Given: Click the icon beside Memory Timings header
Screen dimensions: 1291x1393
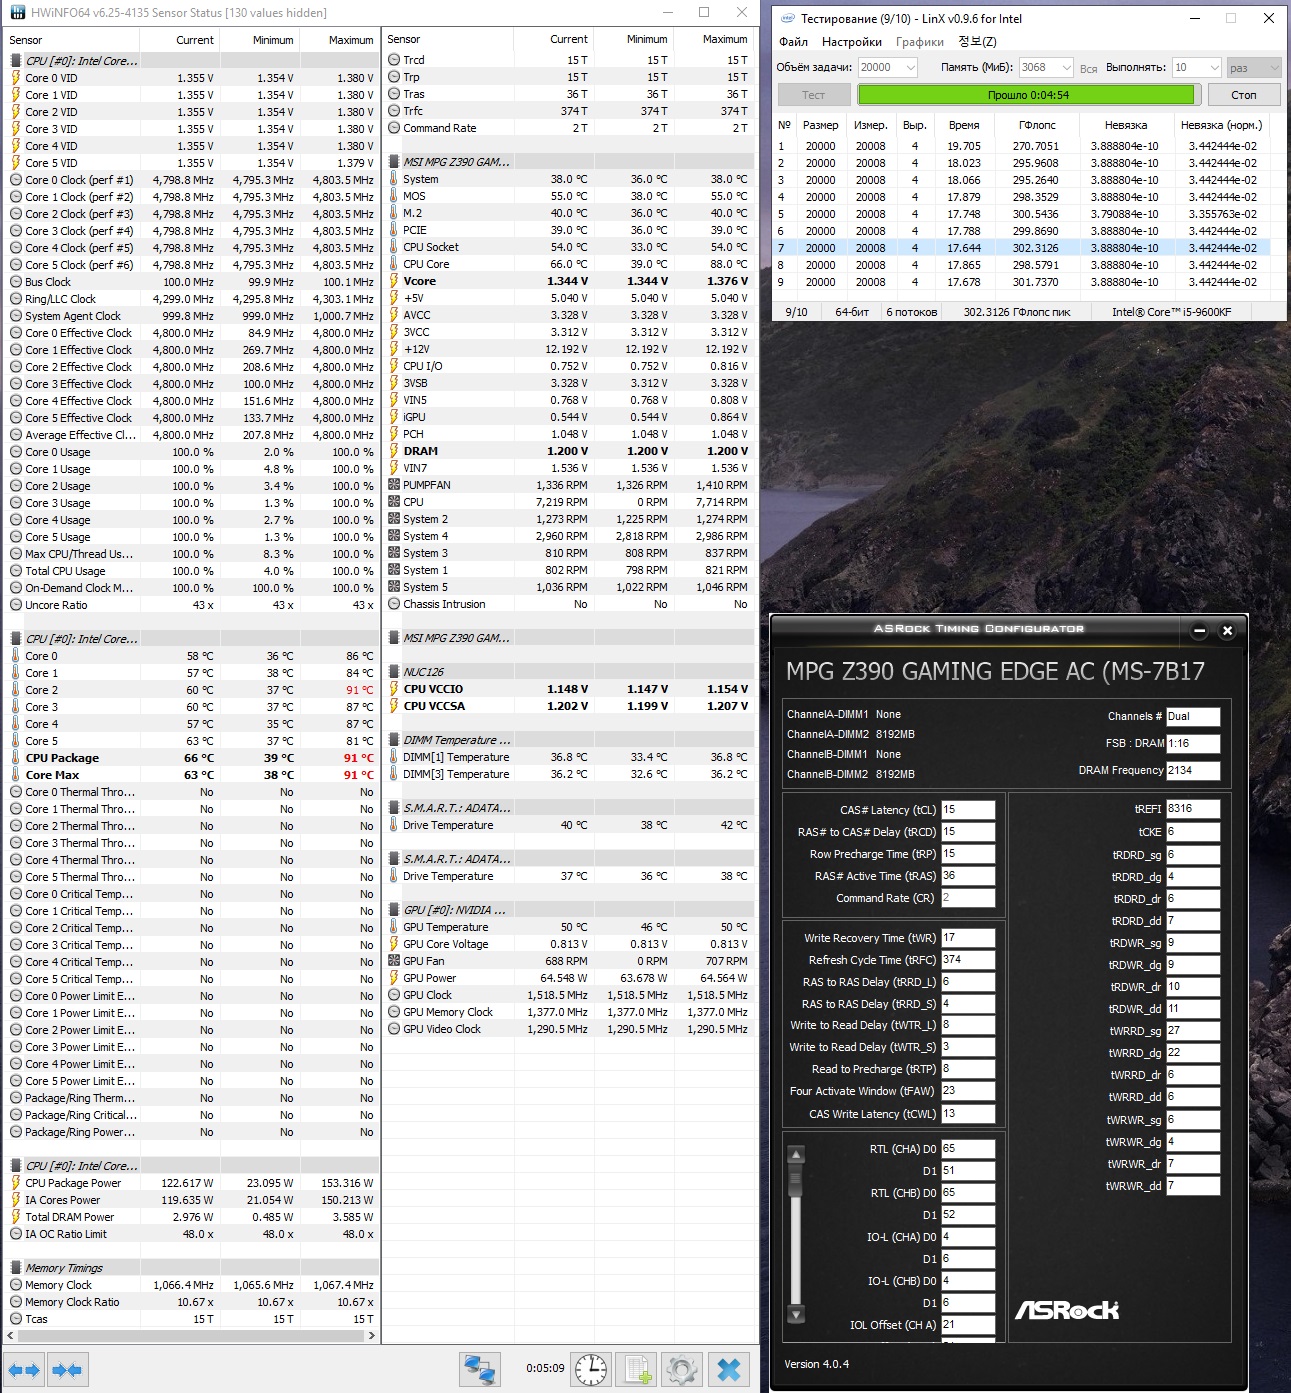Looking at the screenshot, I should pyautogui.click(x=16, y=1268).
